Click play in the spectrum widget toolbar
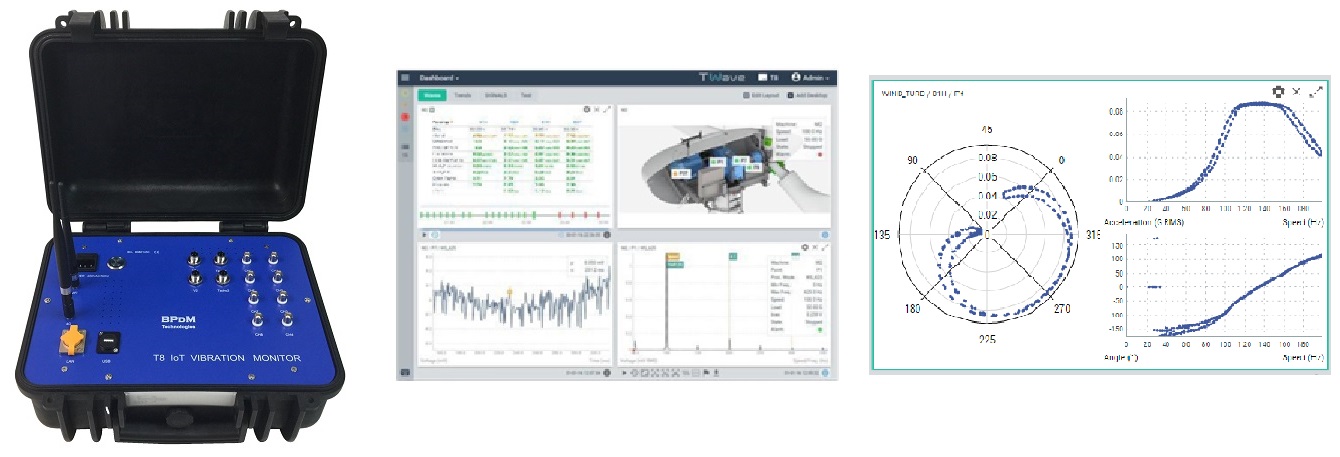The image size is (1340, 457). 624,373
